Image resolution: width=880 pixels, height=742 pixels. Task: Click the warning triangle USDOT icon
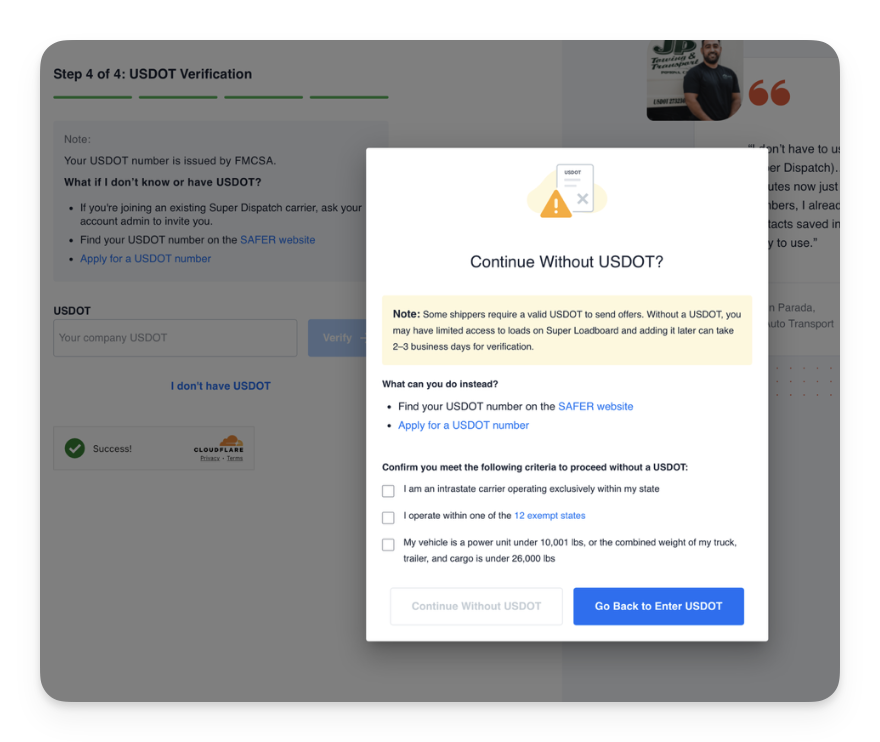point(567,191)
